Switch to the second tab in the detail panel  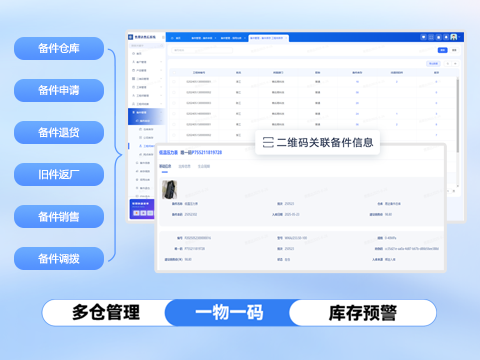click(x=184, y=166)
